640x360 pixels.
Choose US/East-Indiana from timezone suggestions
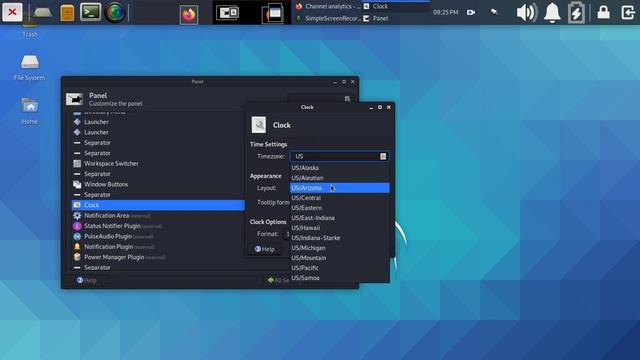point(340,218)
